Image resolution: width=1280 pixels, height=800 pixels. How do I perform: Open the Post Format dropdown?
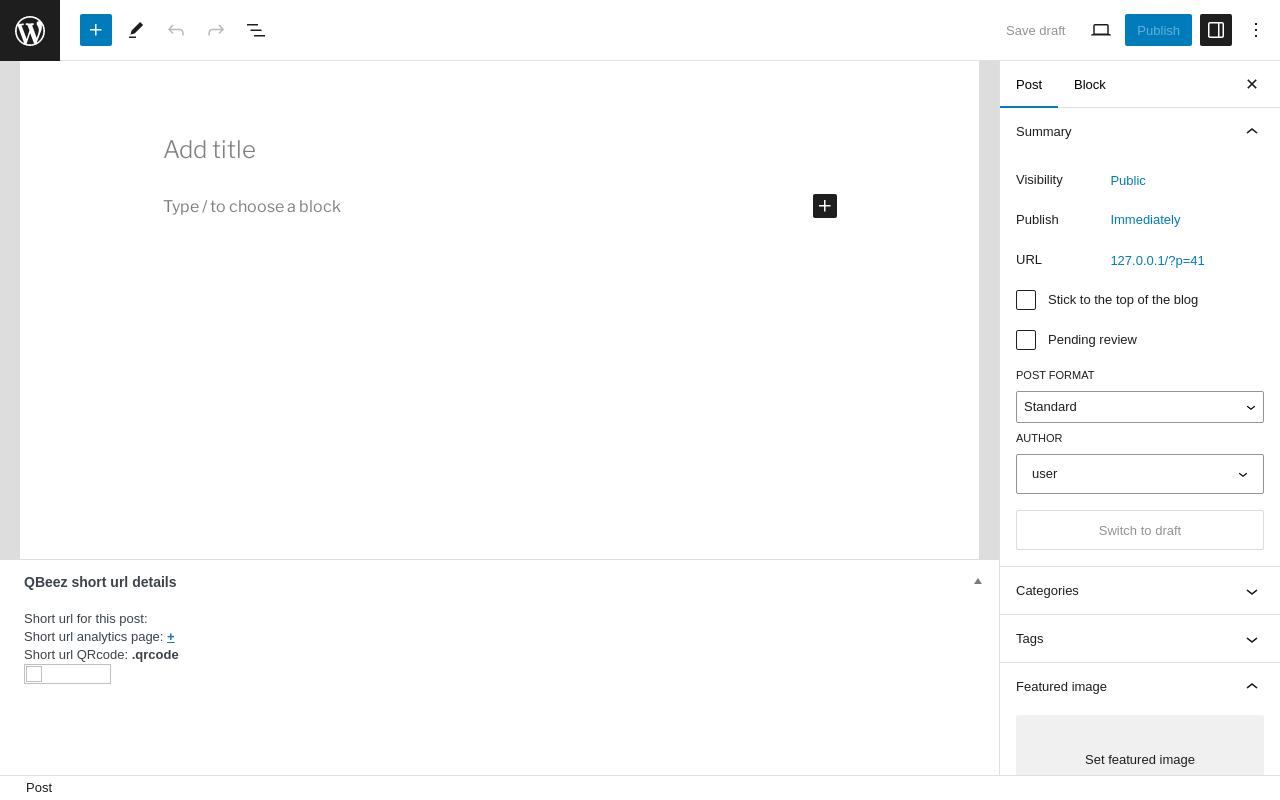[1140, 407]
